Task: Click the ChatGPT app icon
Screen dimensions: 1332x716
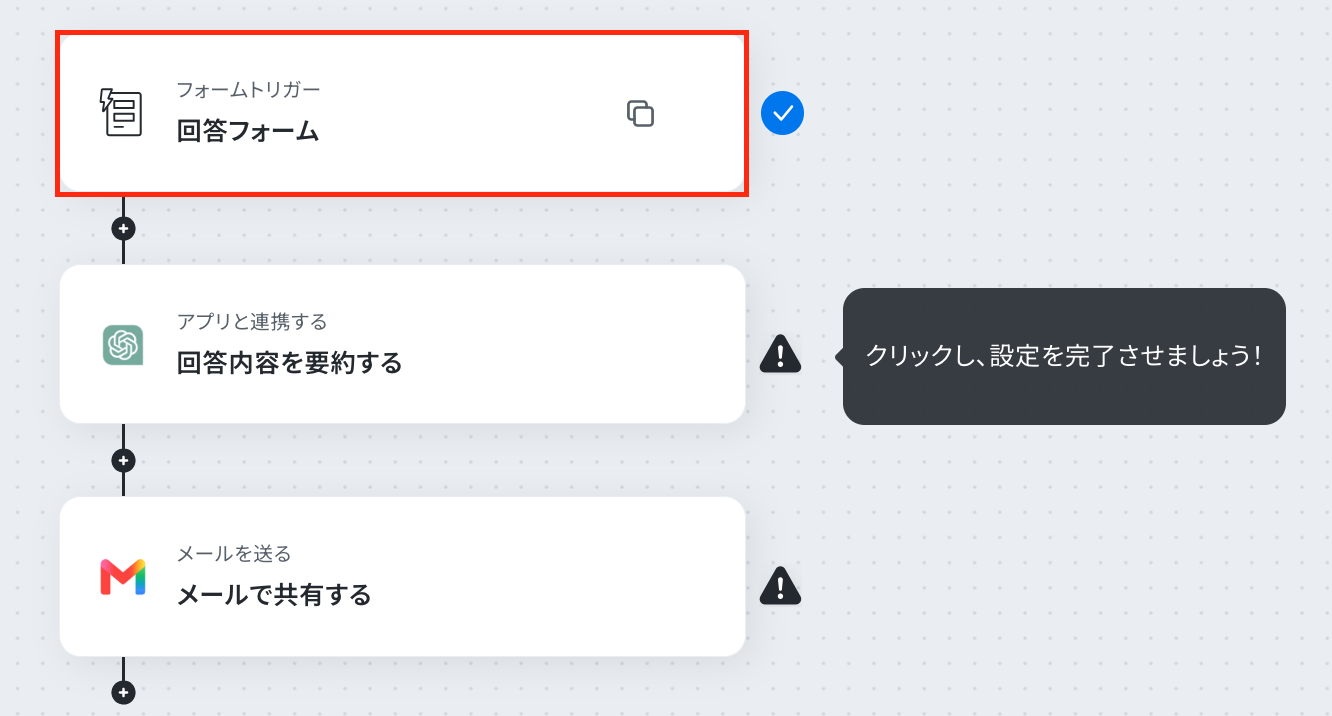Action: point(122,345)
